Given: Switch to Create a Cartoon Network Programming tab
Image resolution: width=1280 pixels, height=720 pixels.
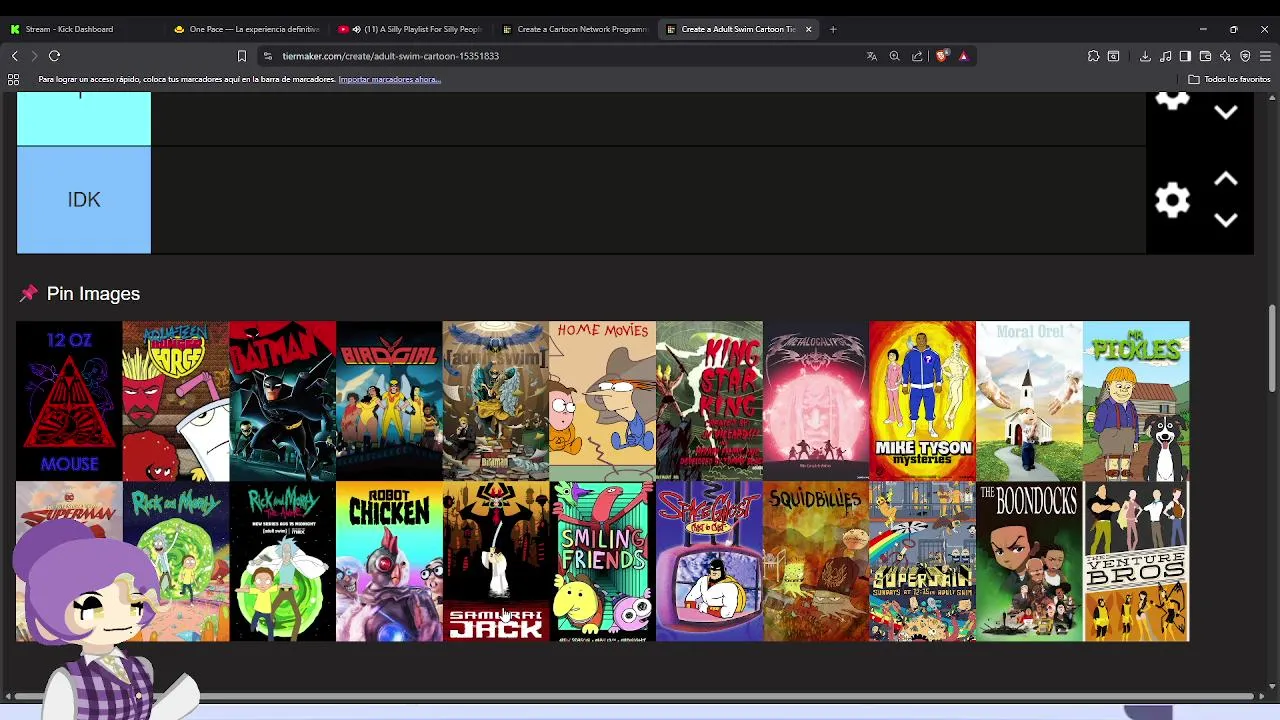Looking at the screenshot, I should (x=575, y=29).
